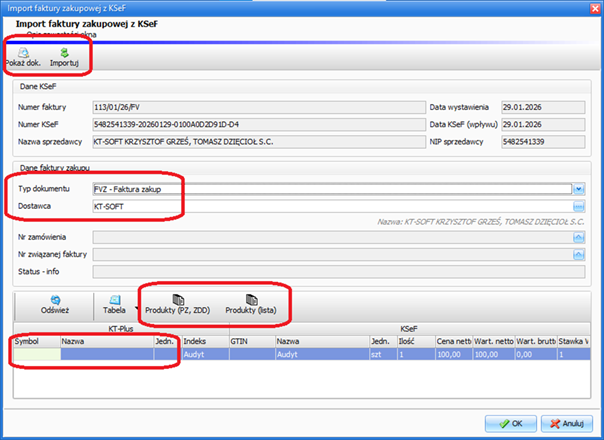The image size is (604, 440).
Task: Click the Numer KSeF field
Action: click(259, 124)
